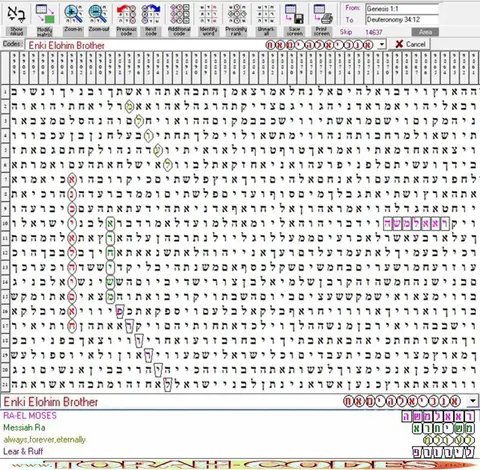Print the screen with the printer icon
Image resolution: width=480 pixels, height=470 pixels.
(322, 19)
